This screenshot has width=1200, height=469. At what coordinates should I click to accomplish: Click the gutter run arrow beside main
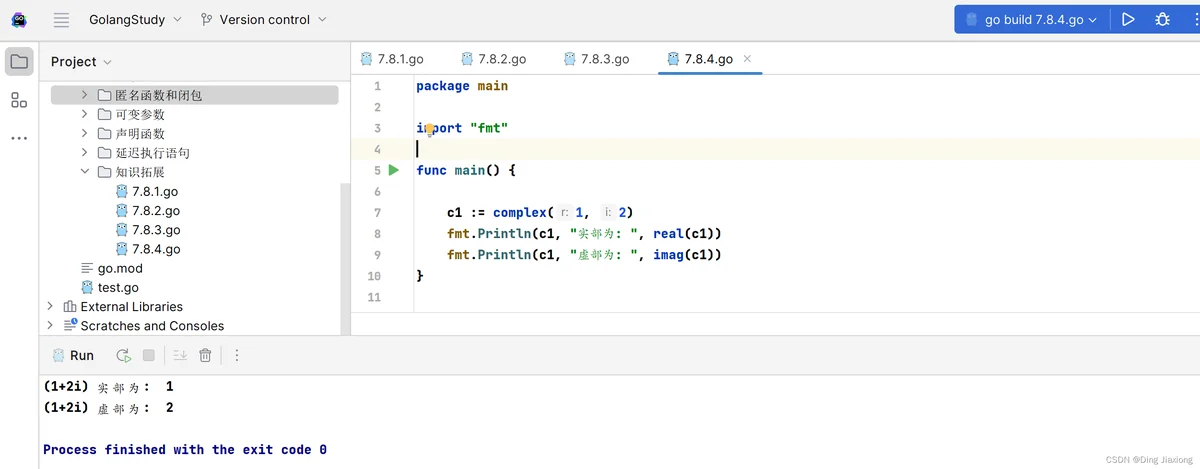[393, 170]
